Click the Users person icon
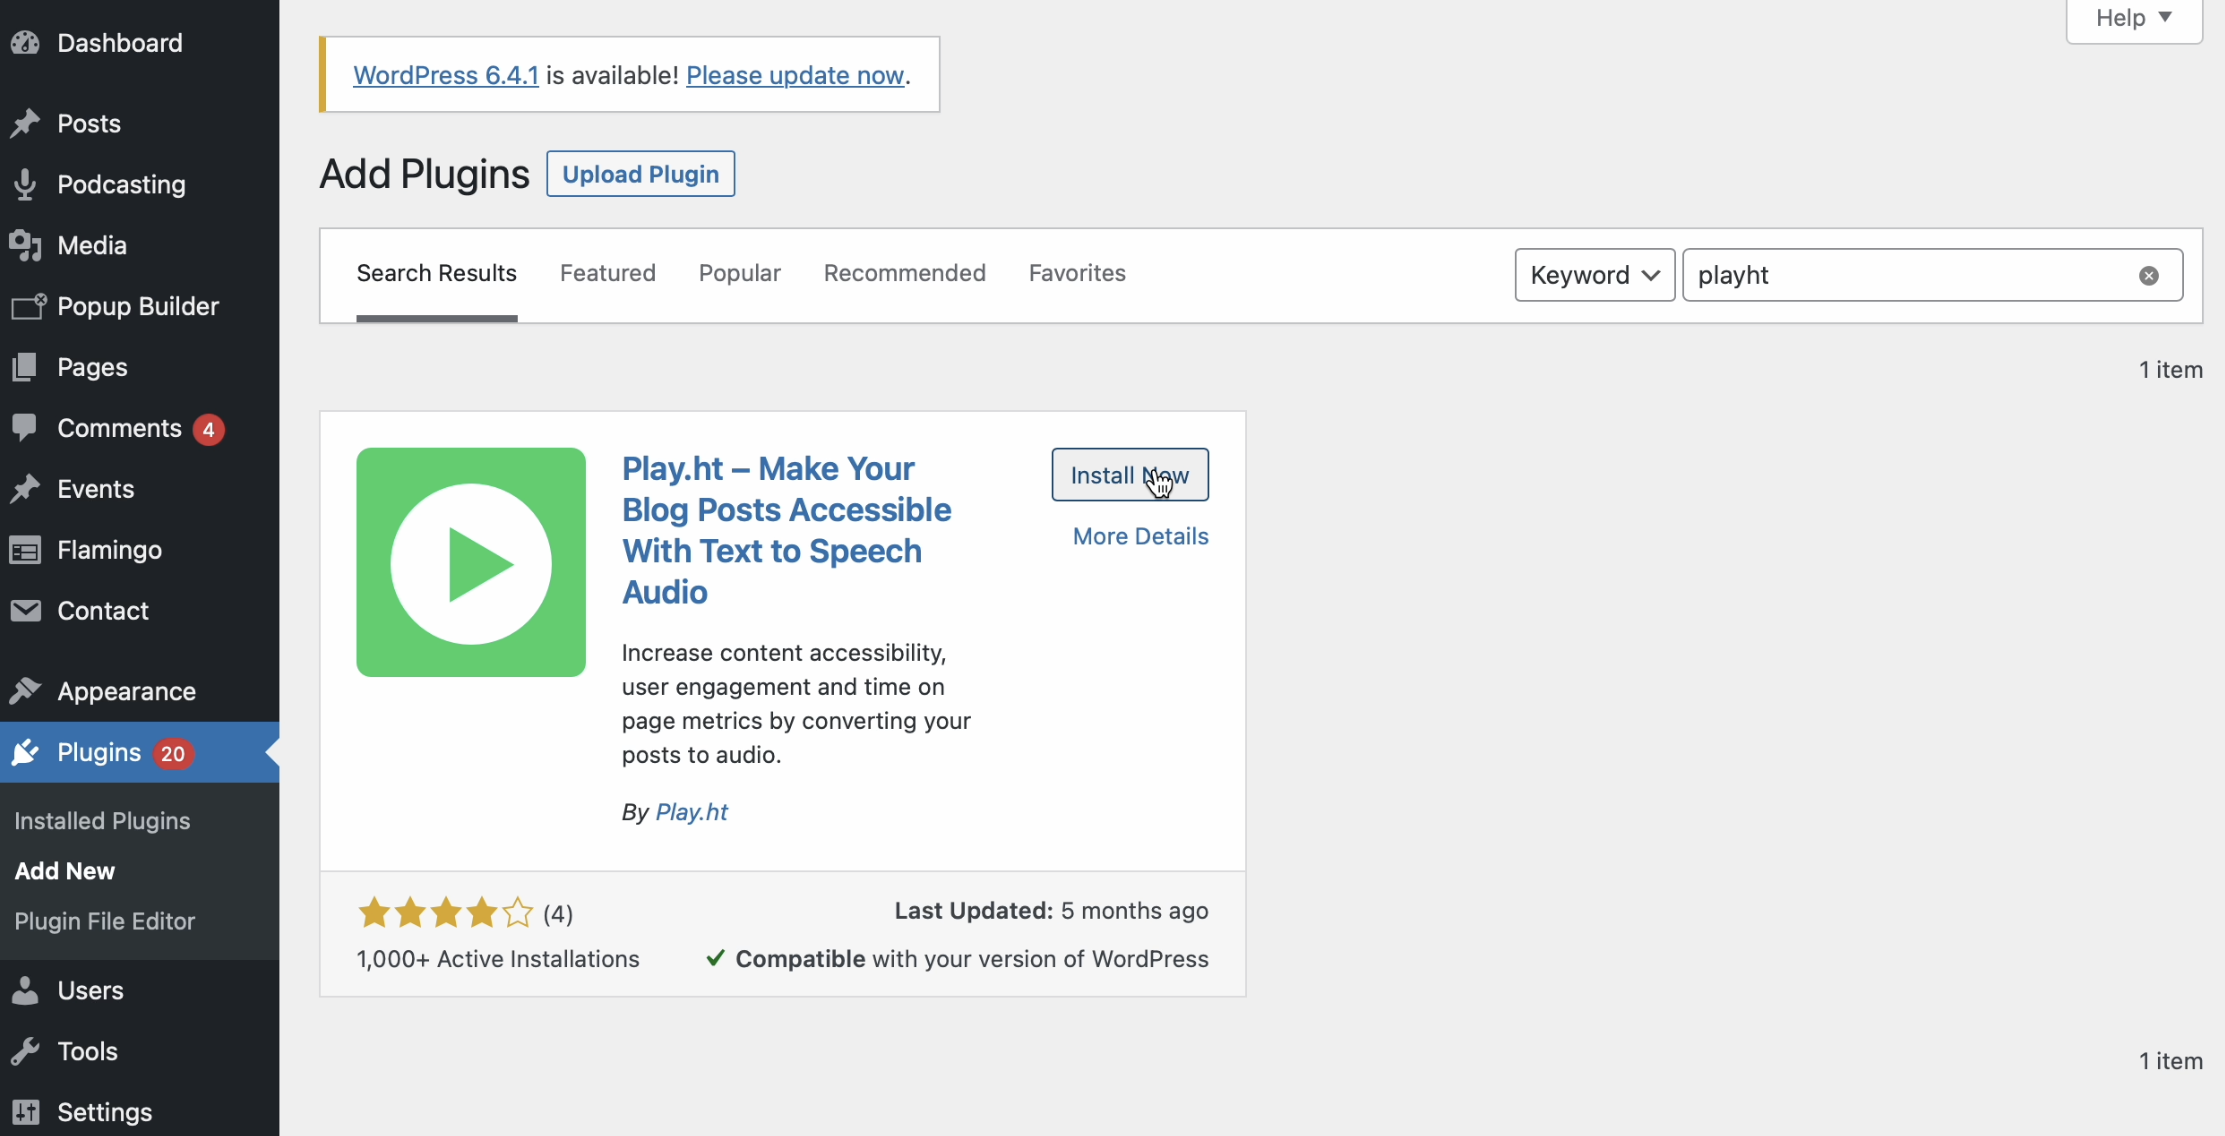The height and width of the screenshot is (1136, 2225). click(x=25, y=990)
